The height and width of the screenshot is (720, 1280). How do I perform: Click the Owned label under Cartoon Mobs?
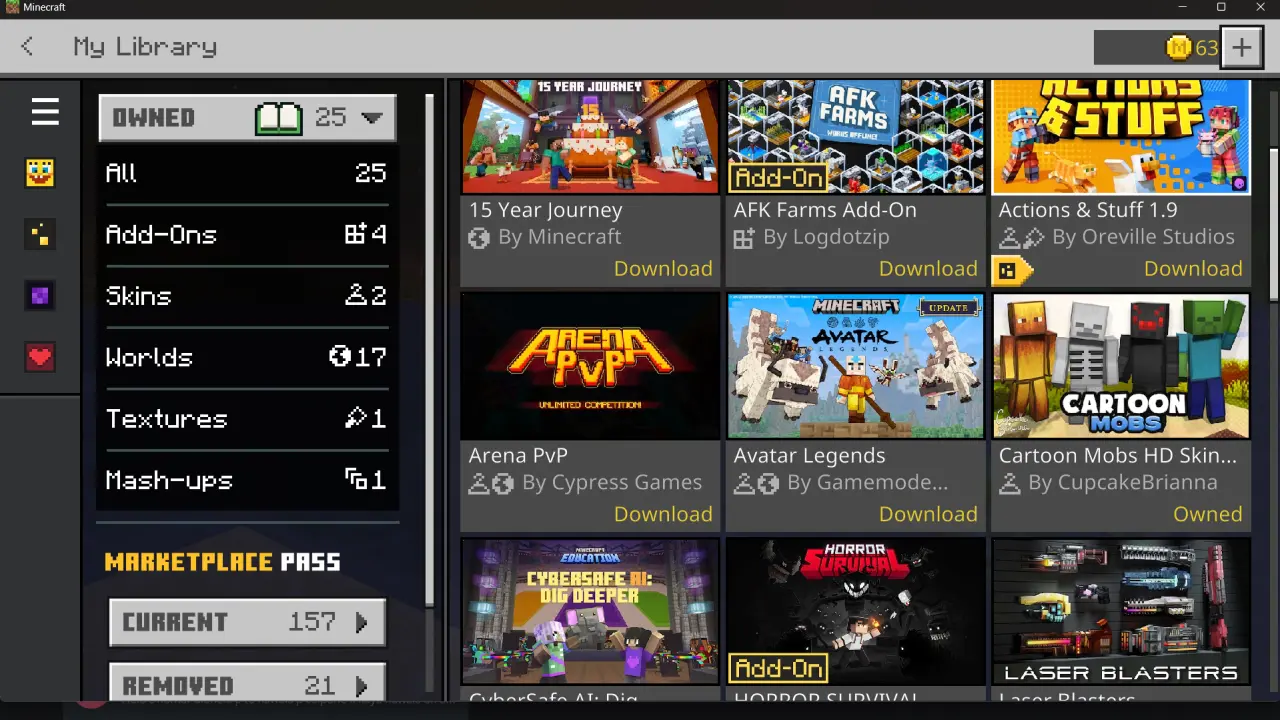(x=1208, y=514)
